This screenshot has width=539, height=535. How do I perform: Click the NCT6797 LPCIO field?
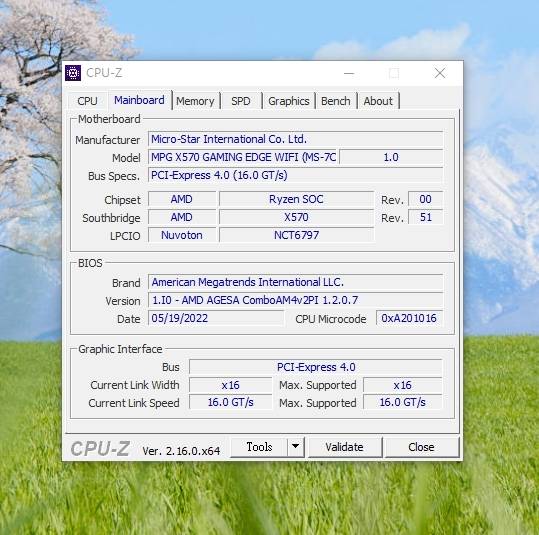pyautogui.click(x=296, y=235)
